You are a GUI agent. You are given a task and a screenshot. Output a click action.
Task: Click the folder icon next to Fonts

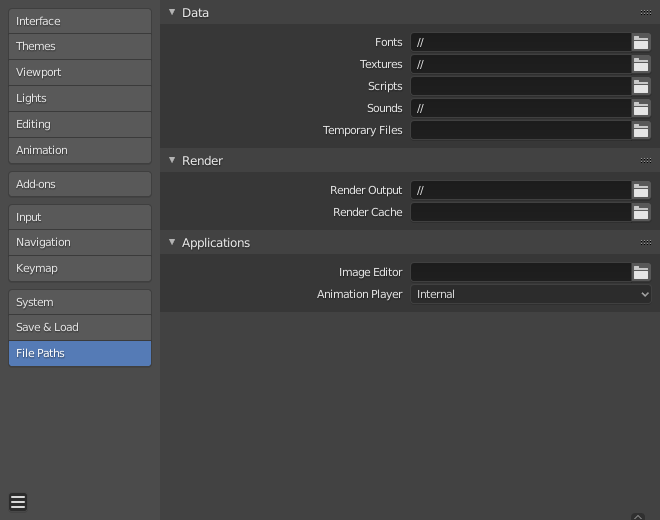tap(641, 42)
